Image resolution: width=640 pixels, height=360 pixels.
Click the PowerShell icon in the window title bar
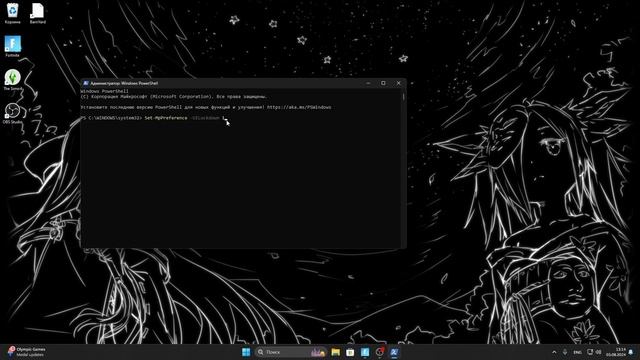(x=86, y=83)
